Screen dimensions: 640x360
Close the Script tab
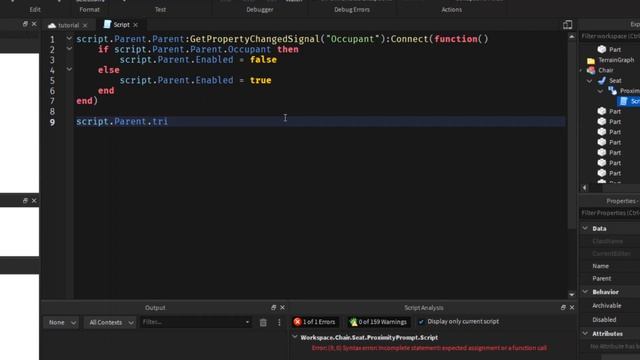point(136,25)
